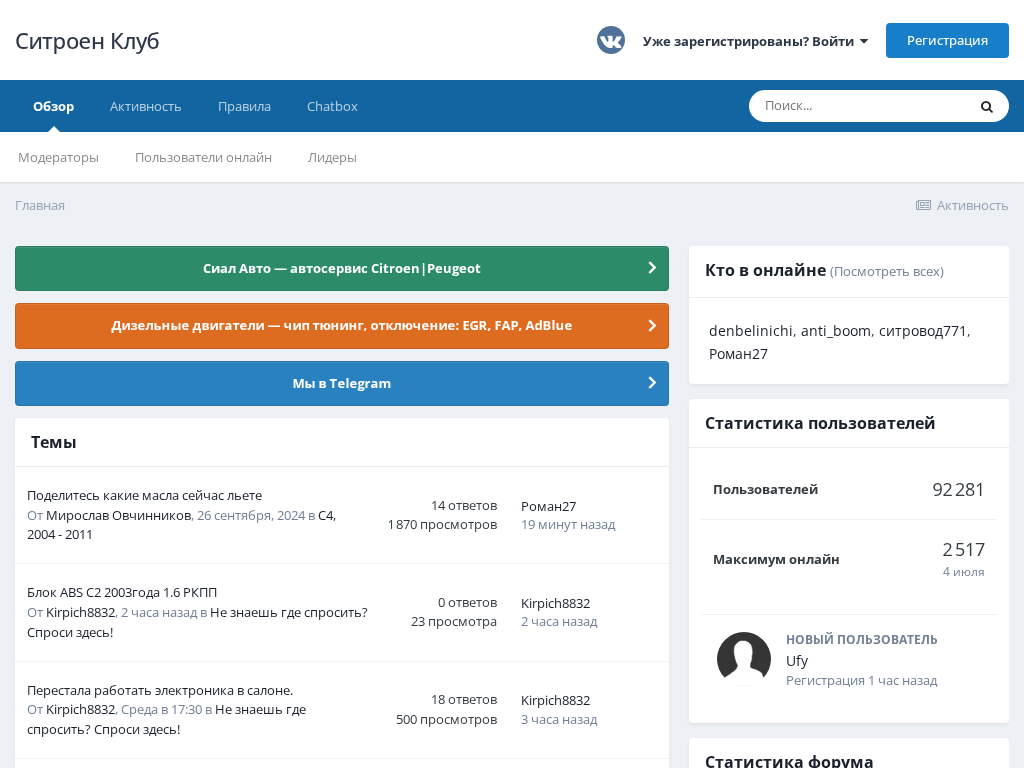Click the search magnifier icon
Viewport: 1024px width, 768px height.
point(986,106)
